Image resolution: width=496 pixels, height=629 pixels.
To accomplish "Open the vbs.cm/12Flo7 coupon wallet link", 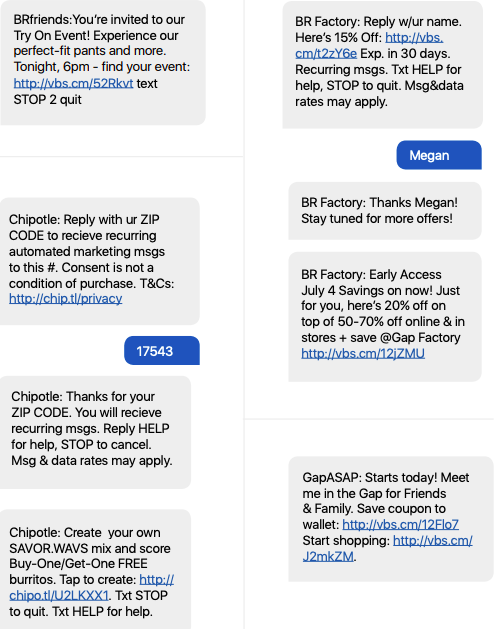I will 400,524.
